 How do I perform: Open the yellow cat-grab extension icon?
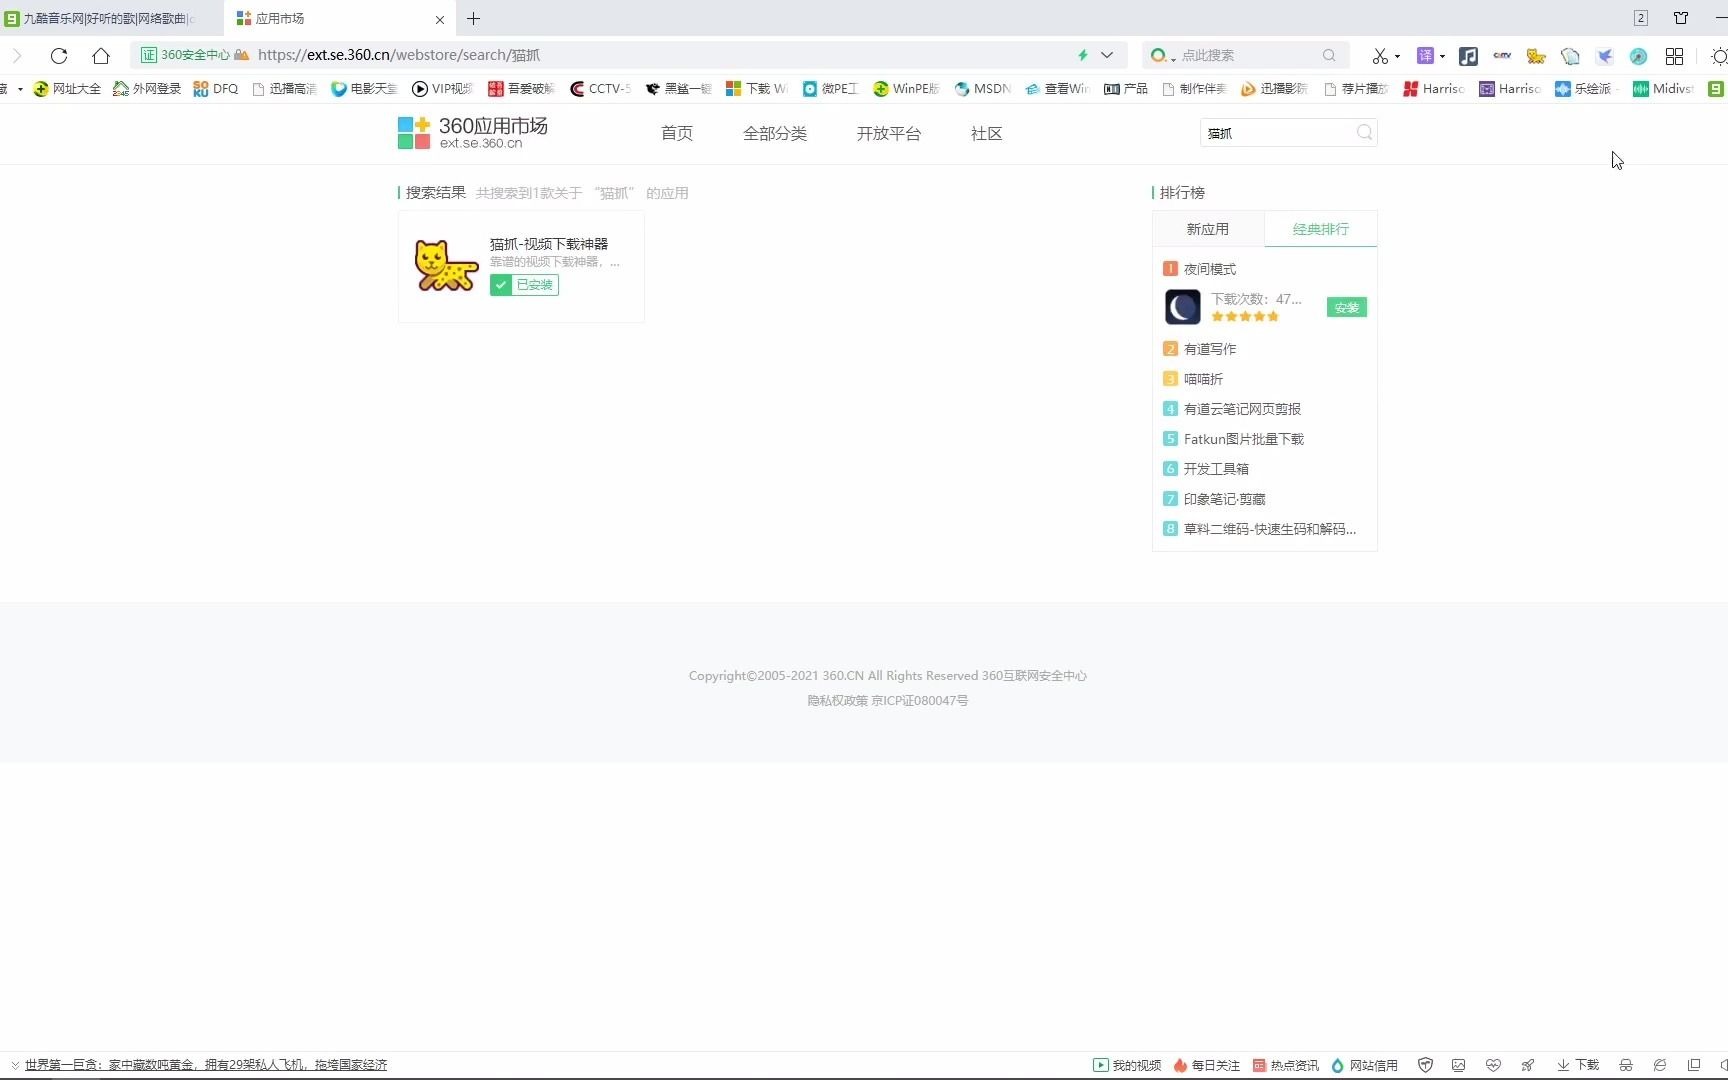[1536, 56]
